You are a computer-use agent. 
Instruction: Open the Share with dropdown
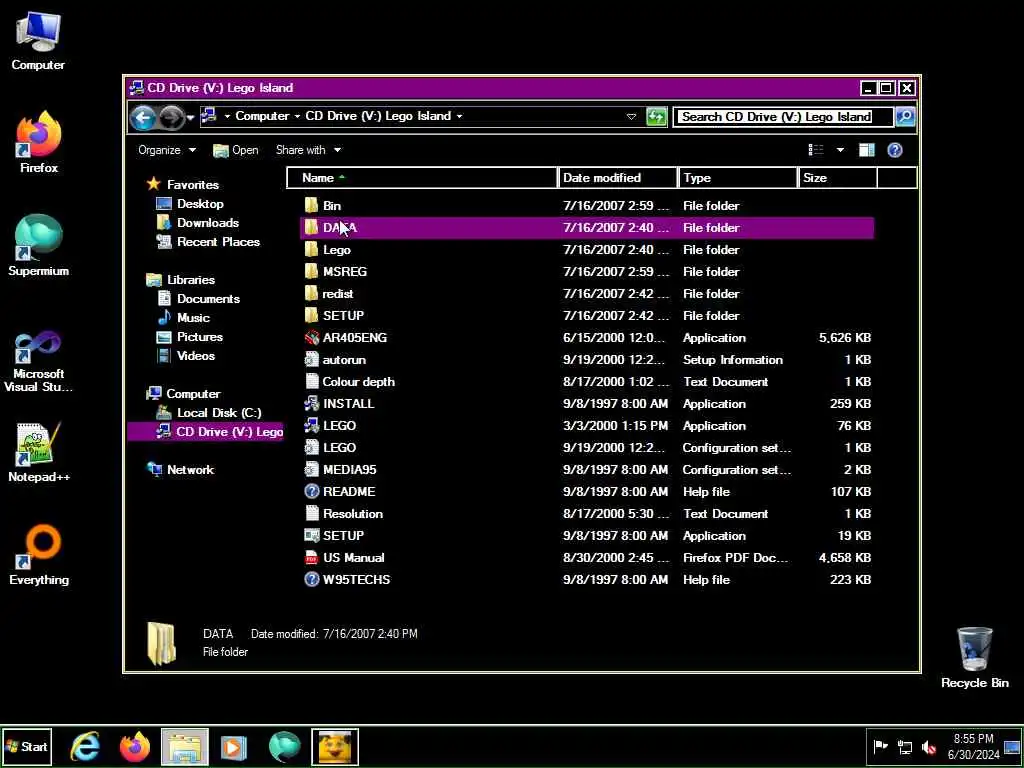point(308,150)
